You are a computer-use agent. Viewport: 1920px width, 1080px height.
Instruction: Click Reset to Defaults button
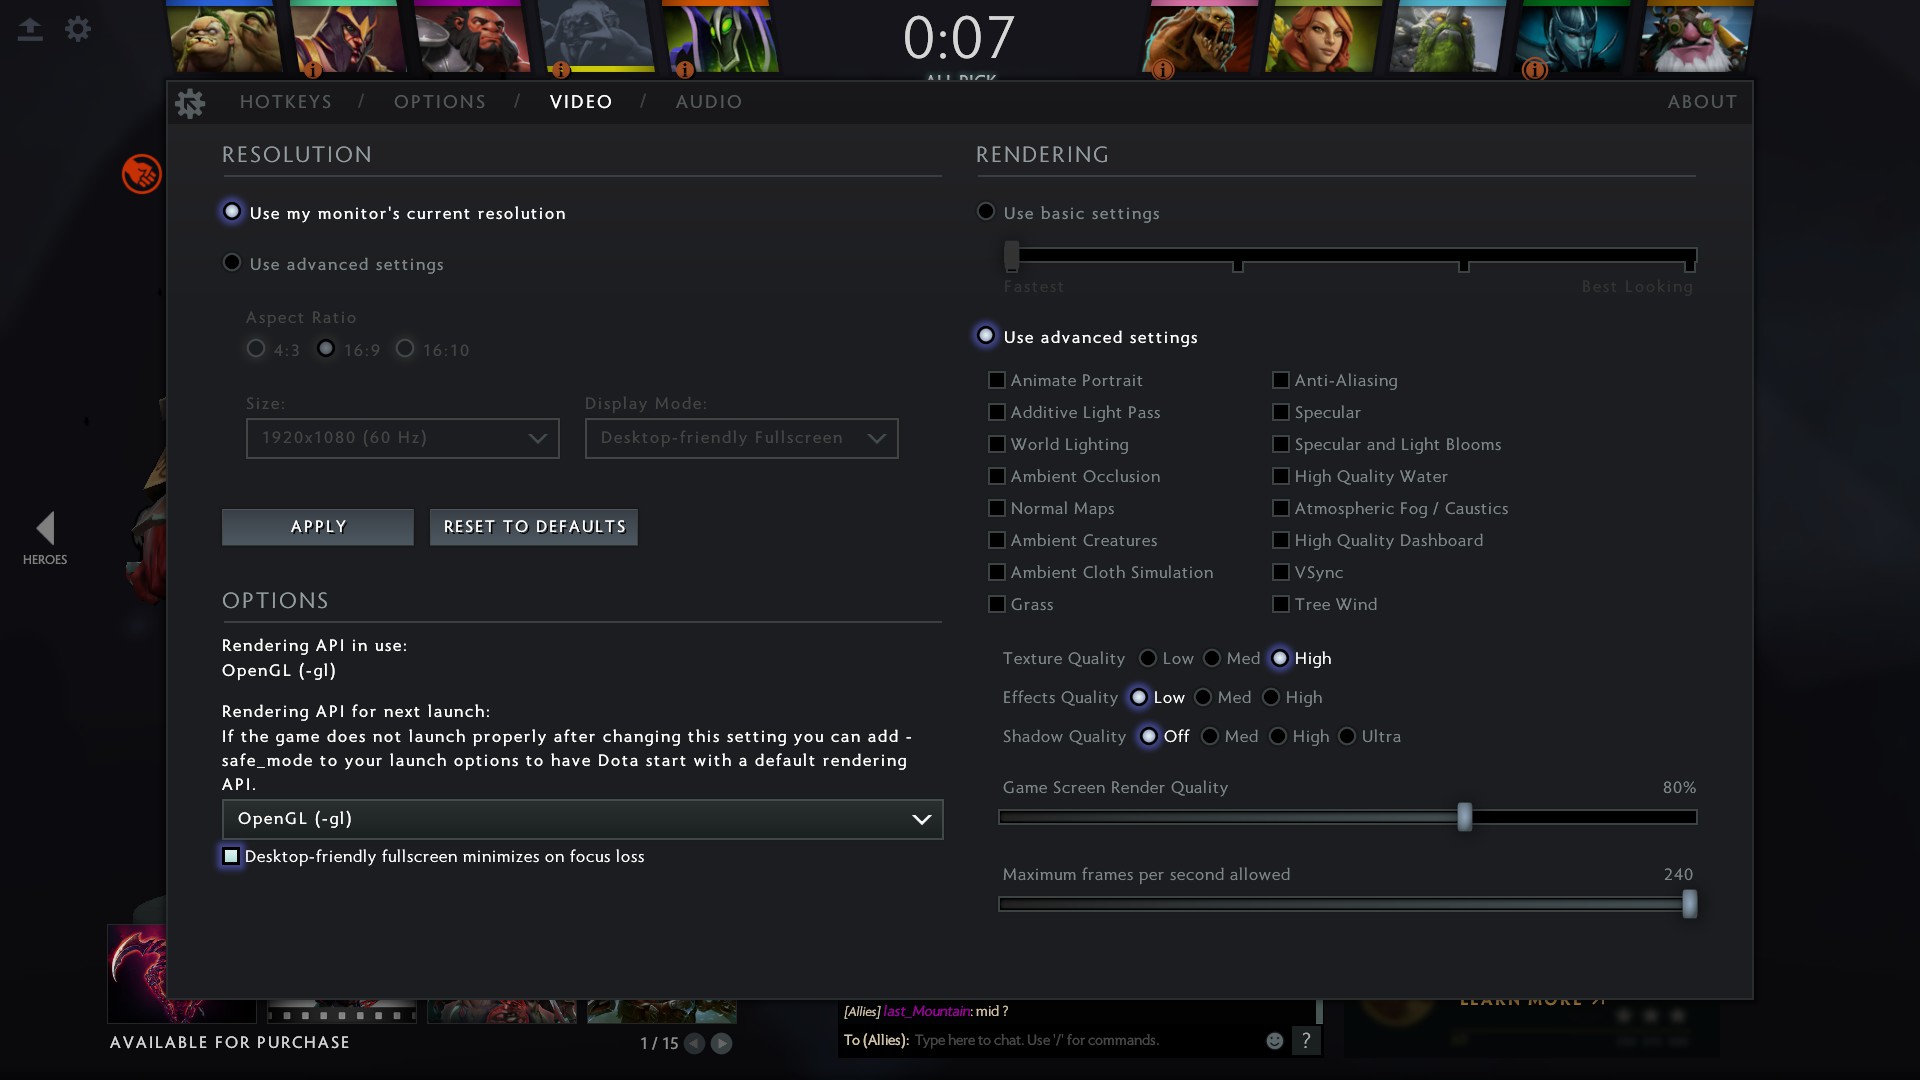tap(534, 527)
